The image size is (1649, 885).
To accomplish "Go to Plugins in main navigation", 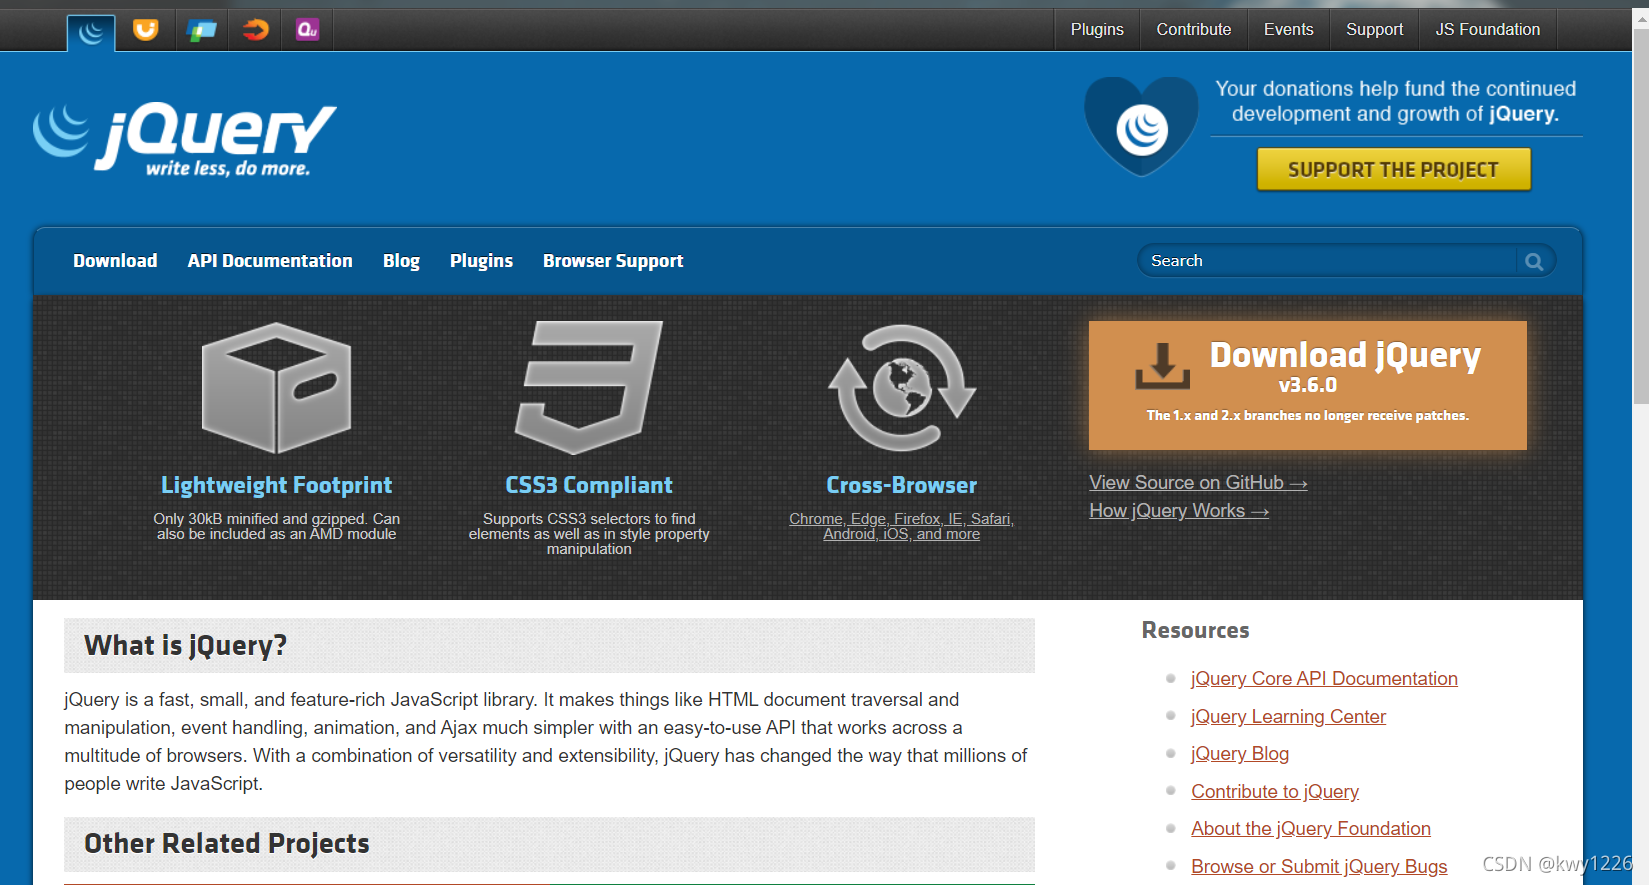I will tap(481, 261).
